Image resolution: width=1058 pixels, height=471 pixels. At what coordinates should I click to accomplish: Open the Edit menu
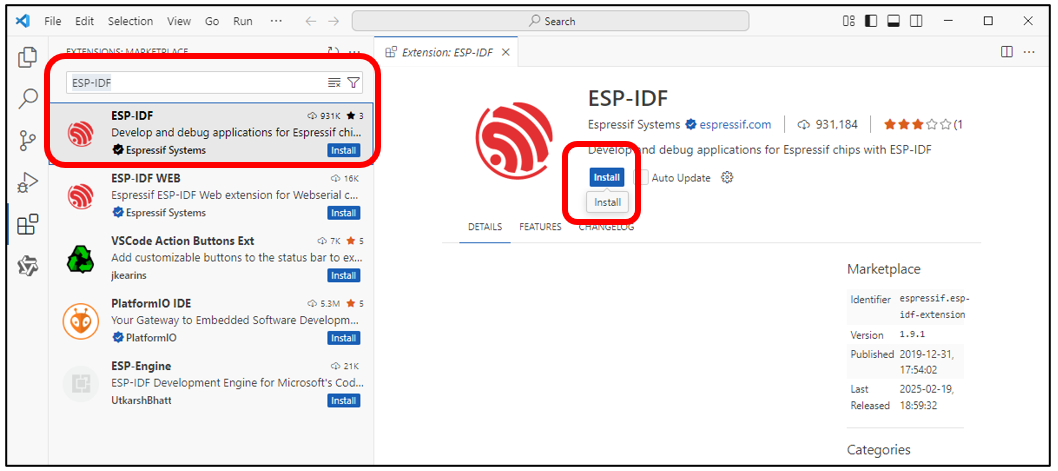[84, 21]
